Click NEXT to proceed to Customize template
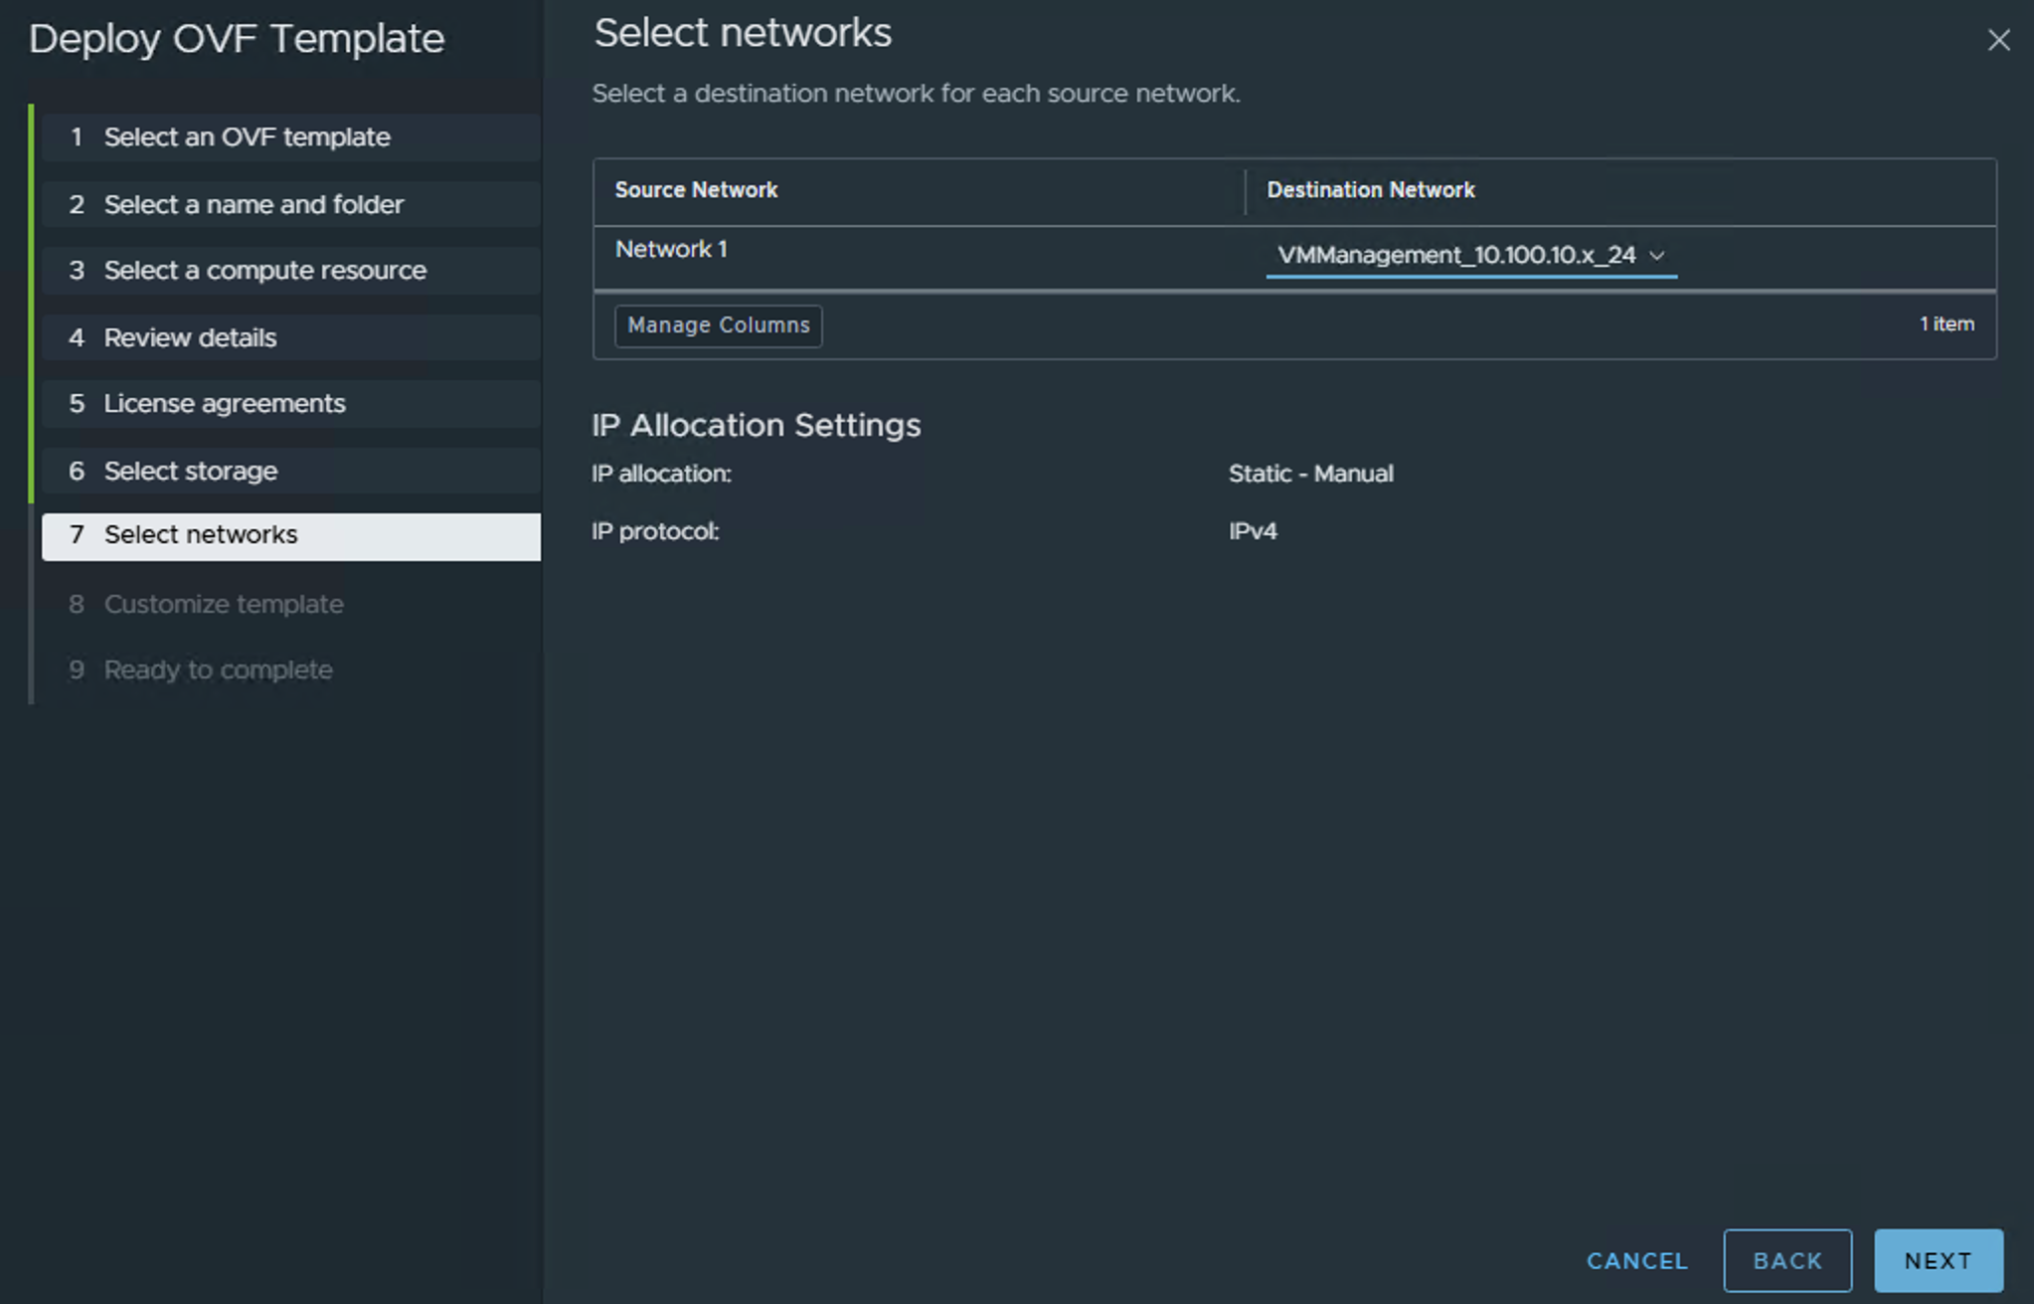2034x1304 pixels. point(1938,1260)
